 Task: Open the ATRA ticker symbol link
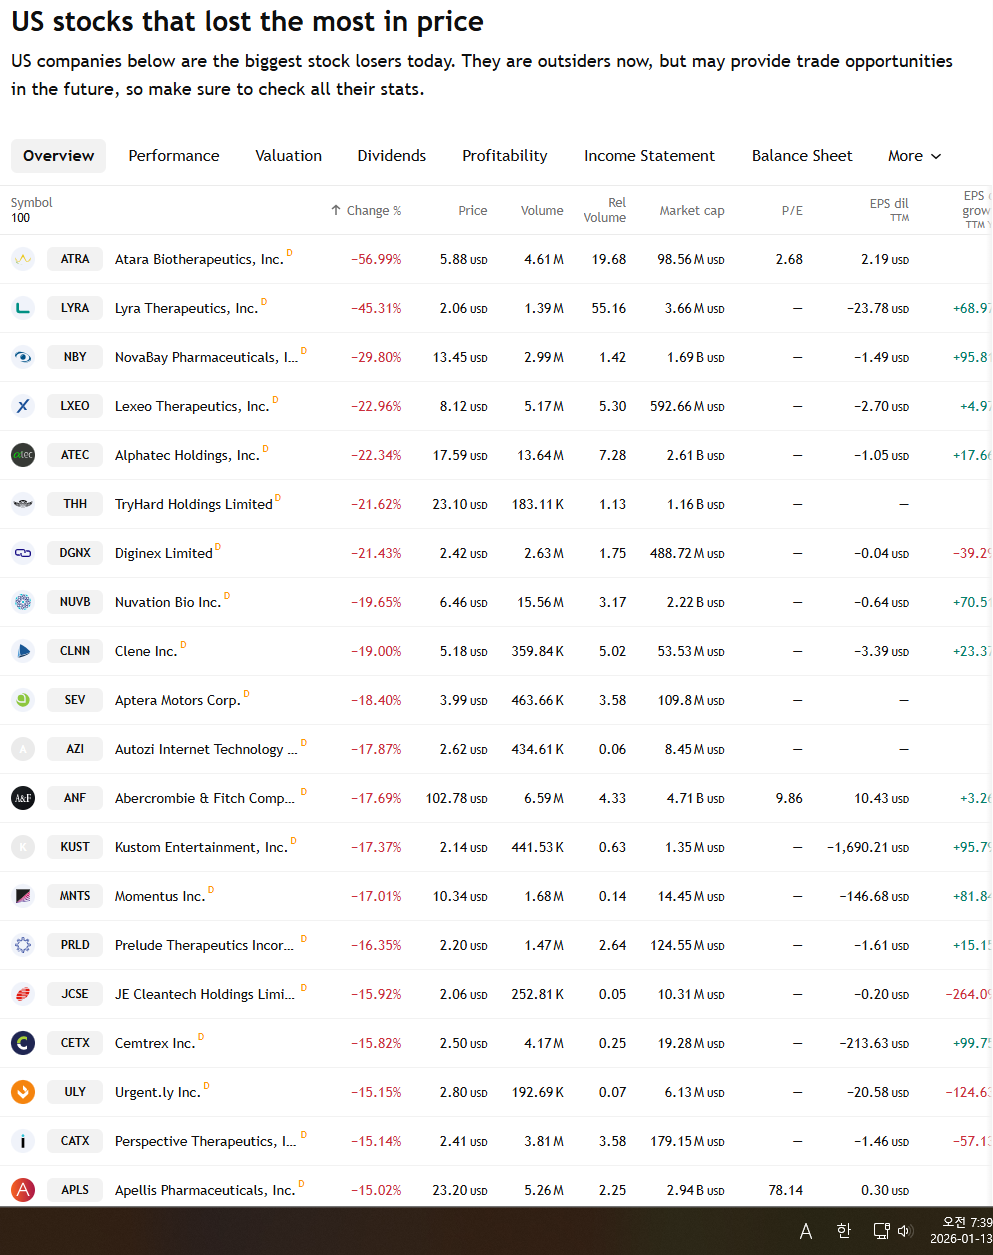[x=75, y=259]
